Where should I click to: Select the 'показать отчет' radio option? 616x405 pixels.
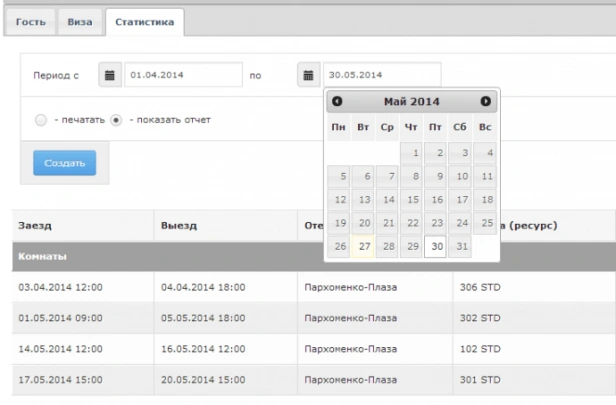pos(116,120)
